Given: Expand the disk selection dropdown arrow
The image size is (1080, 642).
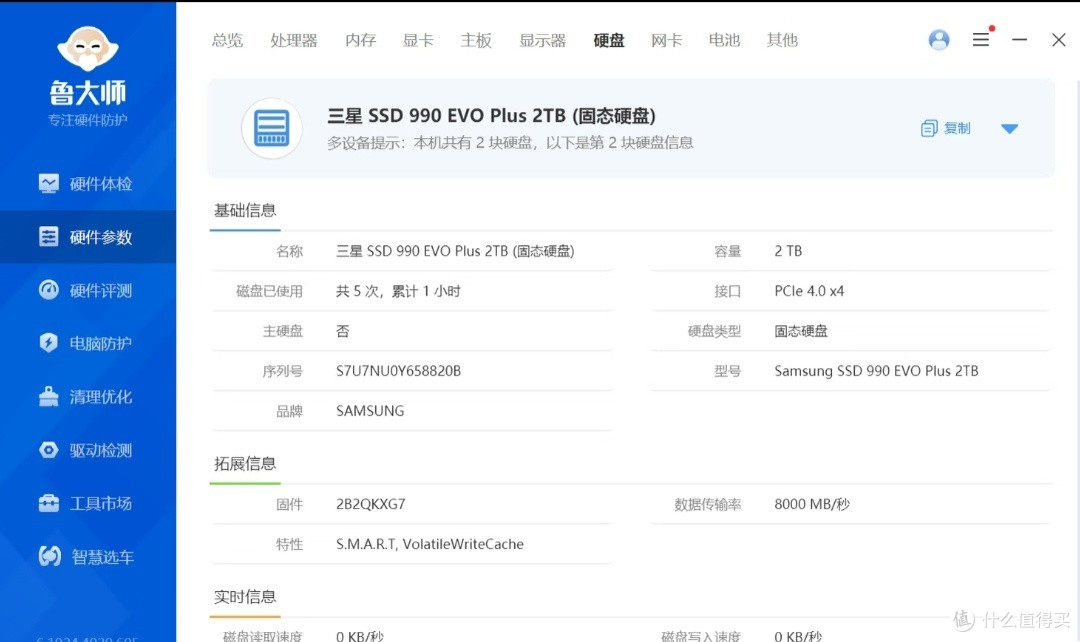Looking at the screenshot, I should (x=1009, y=129).
